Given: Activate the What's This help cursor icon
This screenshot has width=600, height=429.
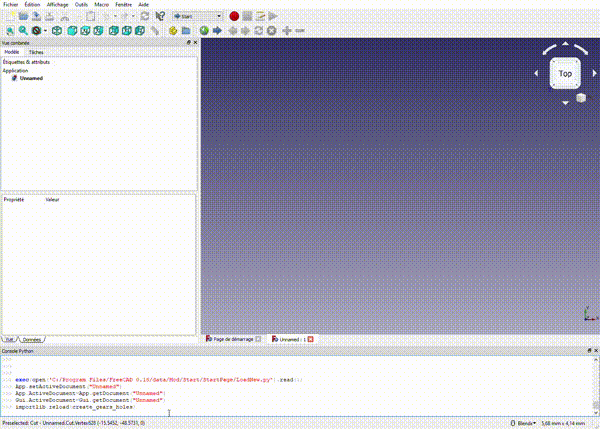Looking at the screenshot, I should pyautogui.click(x=160, y=16).
